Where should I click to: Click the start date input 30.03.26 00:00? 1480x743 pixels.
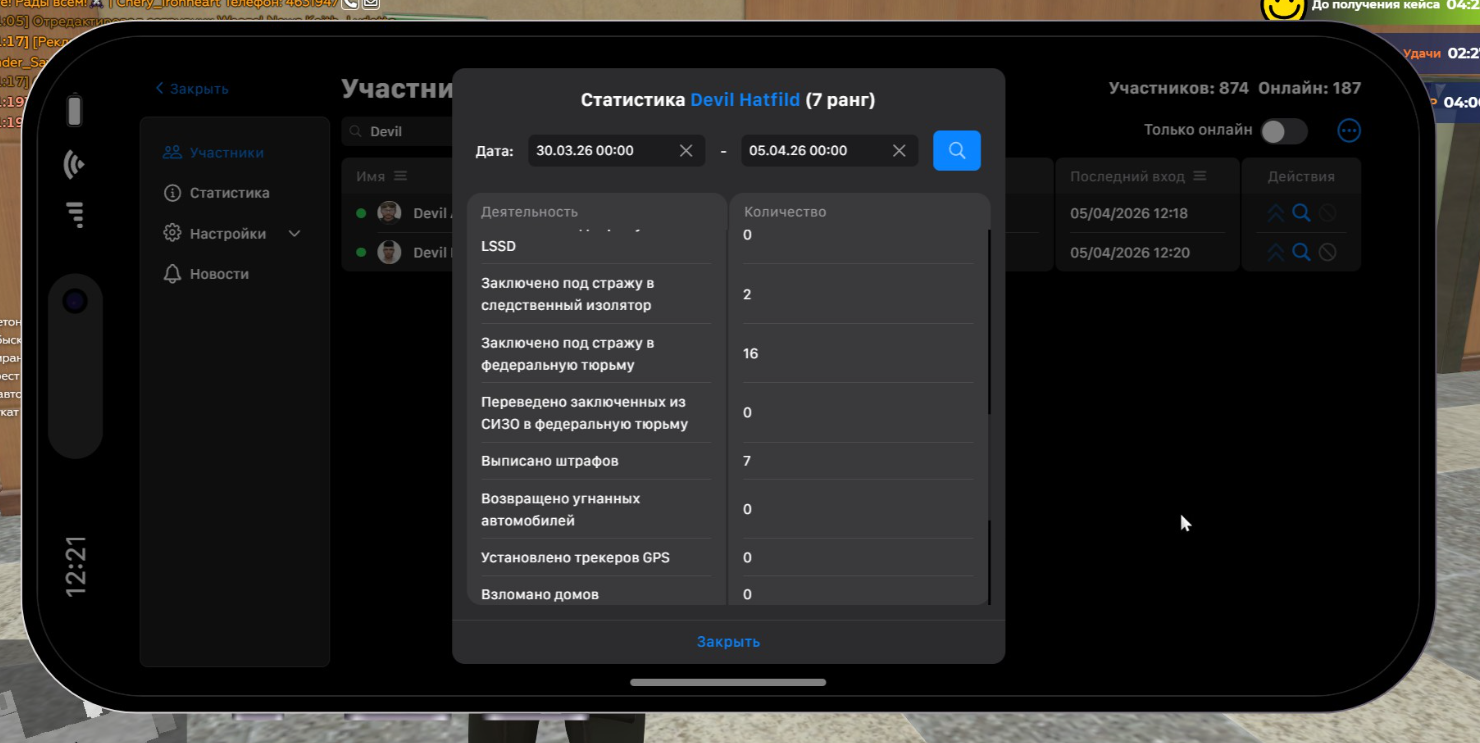click(x=600, y=151)
